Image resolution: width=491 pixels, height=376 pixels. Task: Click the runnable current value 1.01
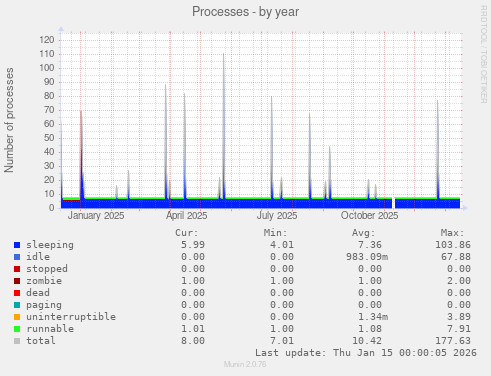[193, 329]
